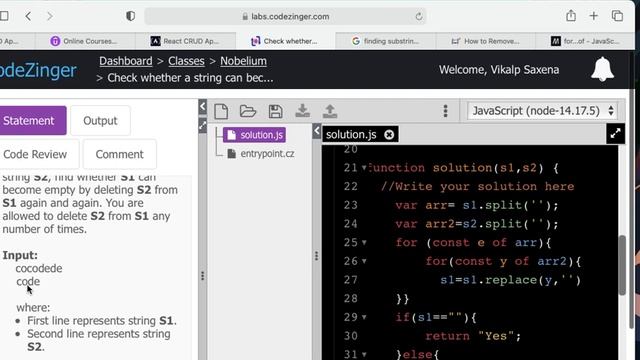Open the Code Review tab
The width and height of the screenshot is (640, 360).
pyautogui.click(x=39, y=154)
